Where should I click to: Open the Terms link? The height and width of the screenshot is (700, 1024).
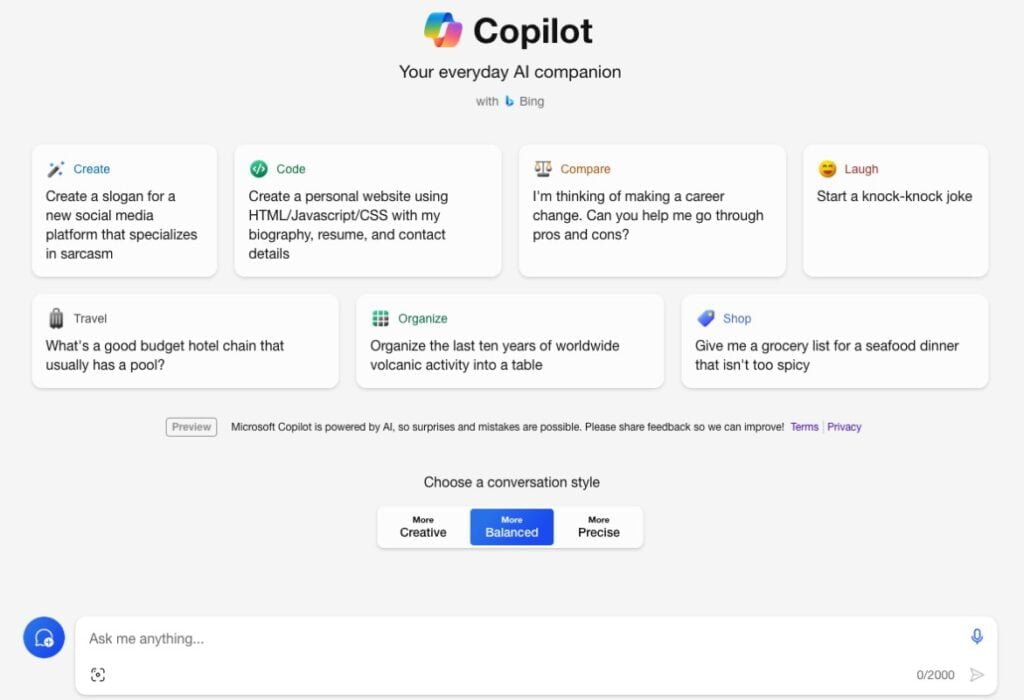(804, 427)
